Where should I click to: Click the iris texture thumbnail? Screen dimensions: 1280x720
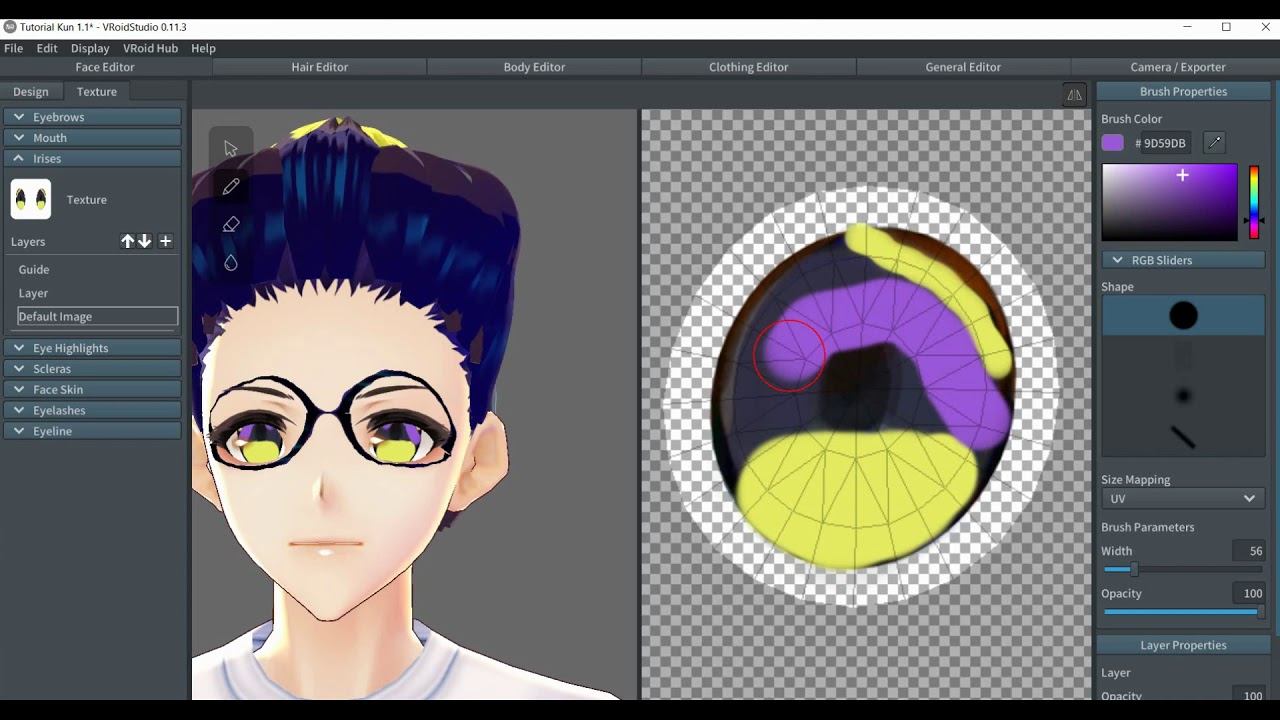click(x=31, y=199)
